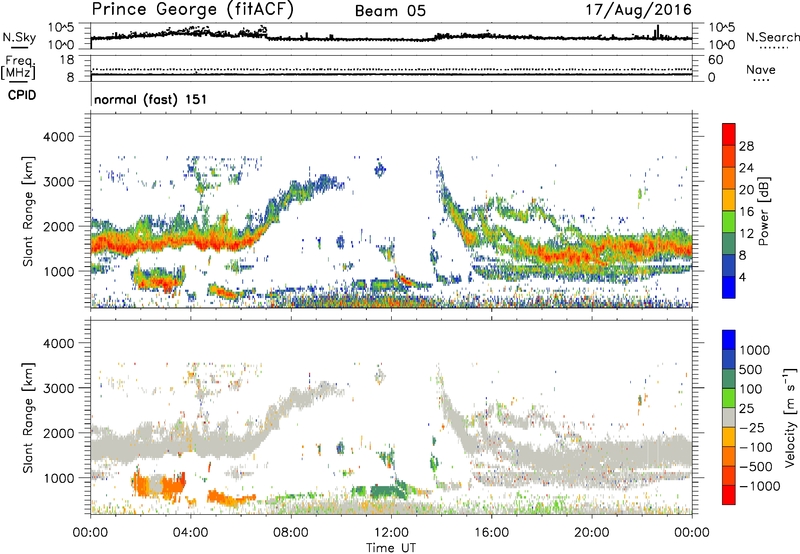Click the 'Beam 05' label

tap(390, 11)
